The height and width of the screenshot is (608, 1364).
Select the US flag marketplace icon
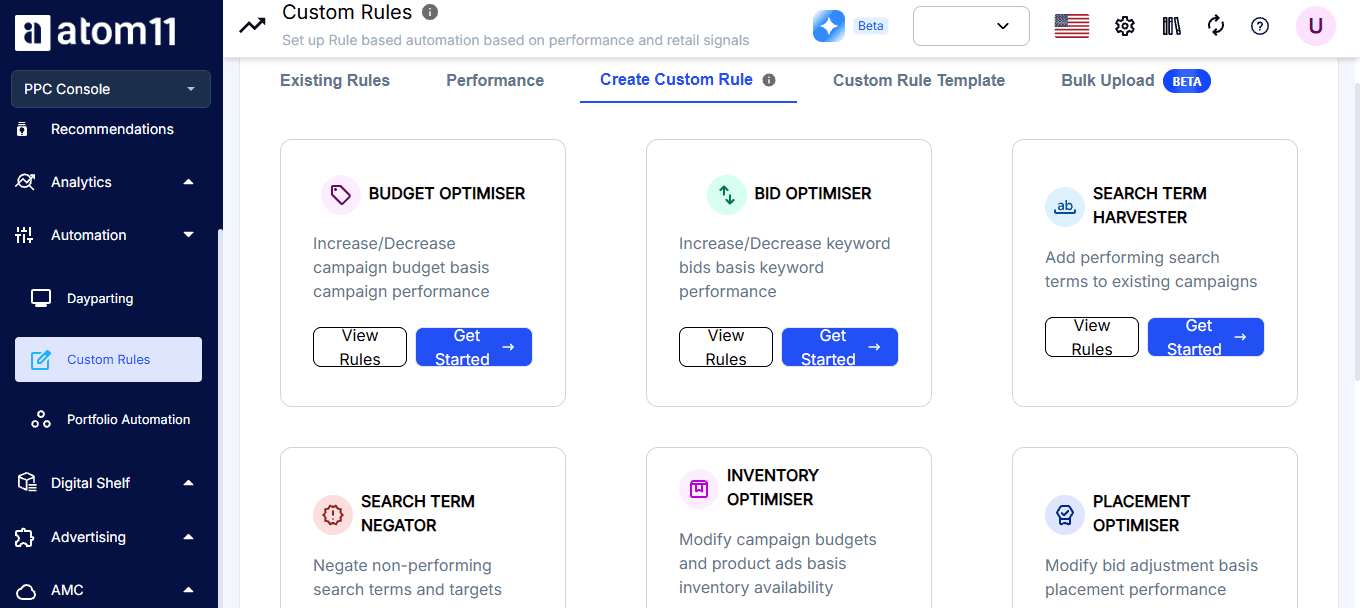point(1072,26)
